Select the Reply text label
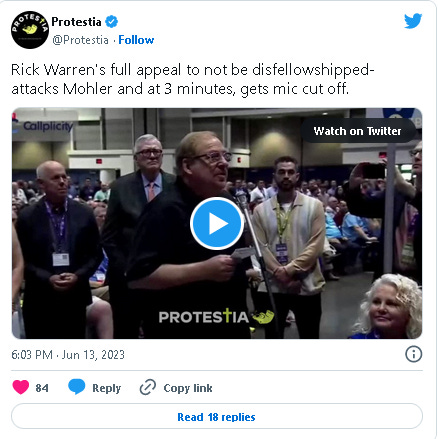The width and height of the screenshot is (438, 439). tap(106, 388)
